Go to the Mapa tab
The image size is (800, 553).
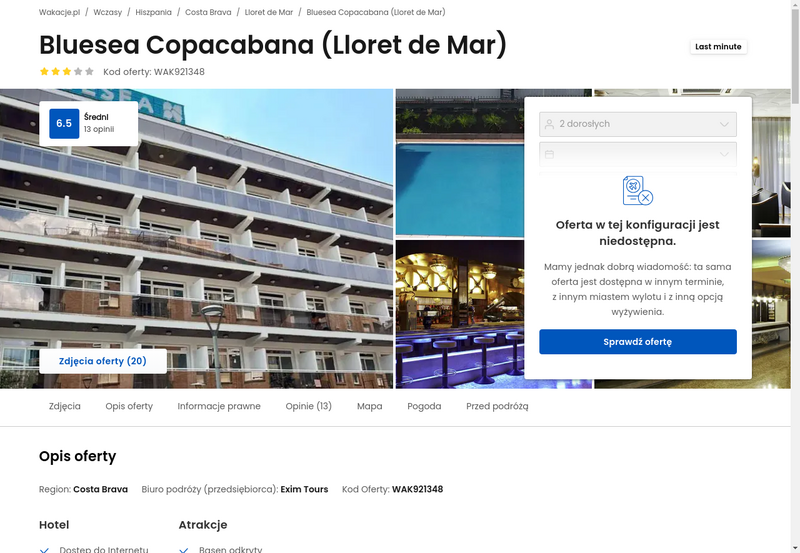[369, 406]
